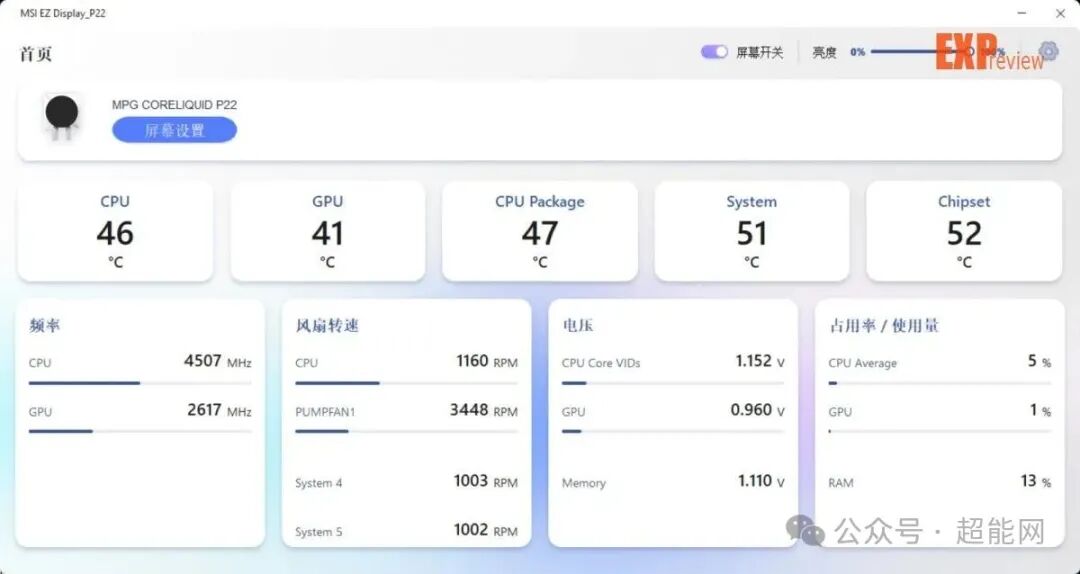Click the CPU Core VIDs progress bar

click(x=673, y=383)
